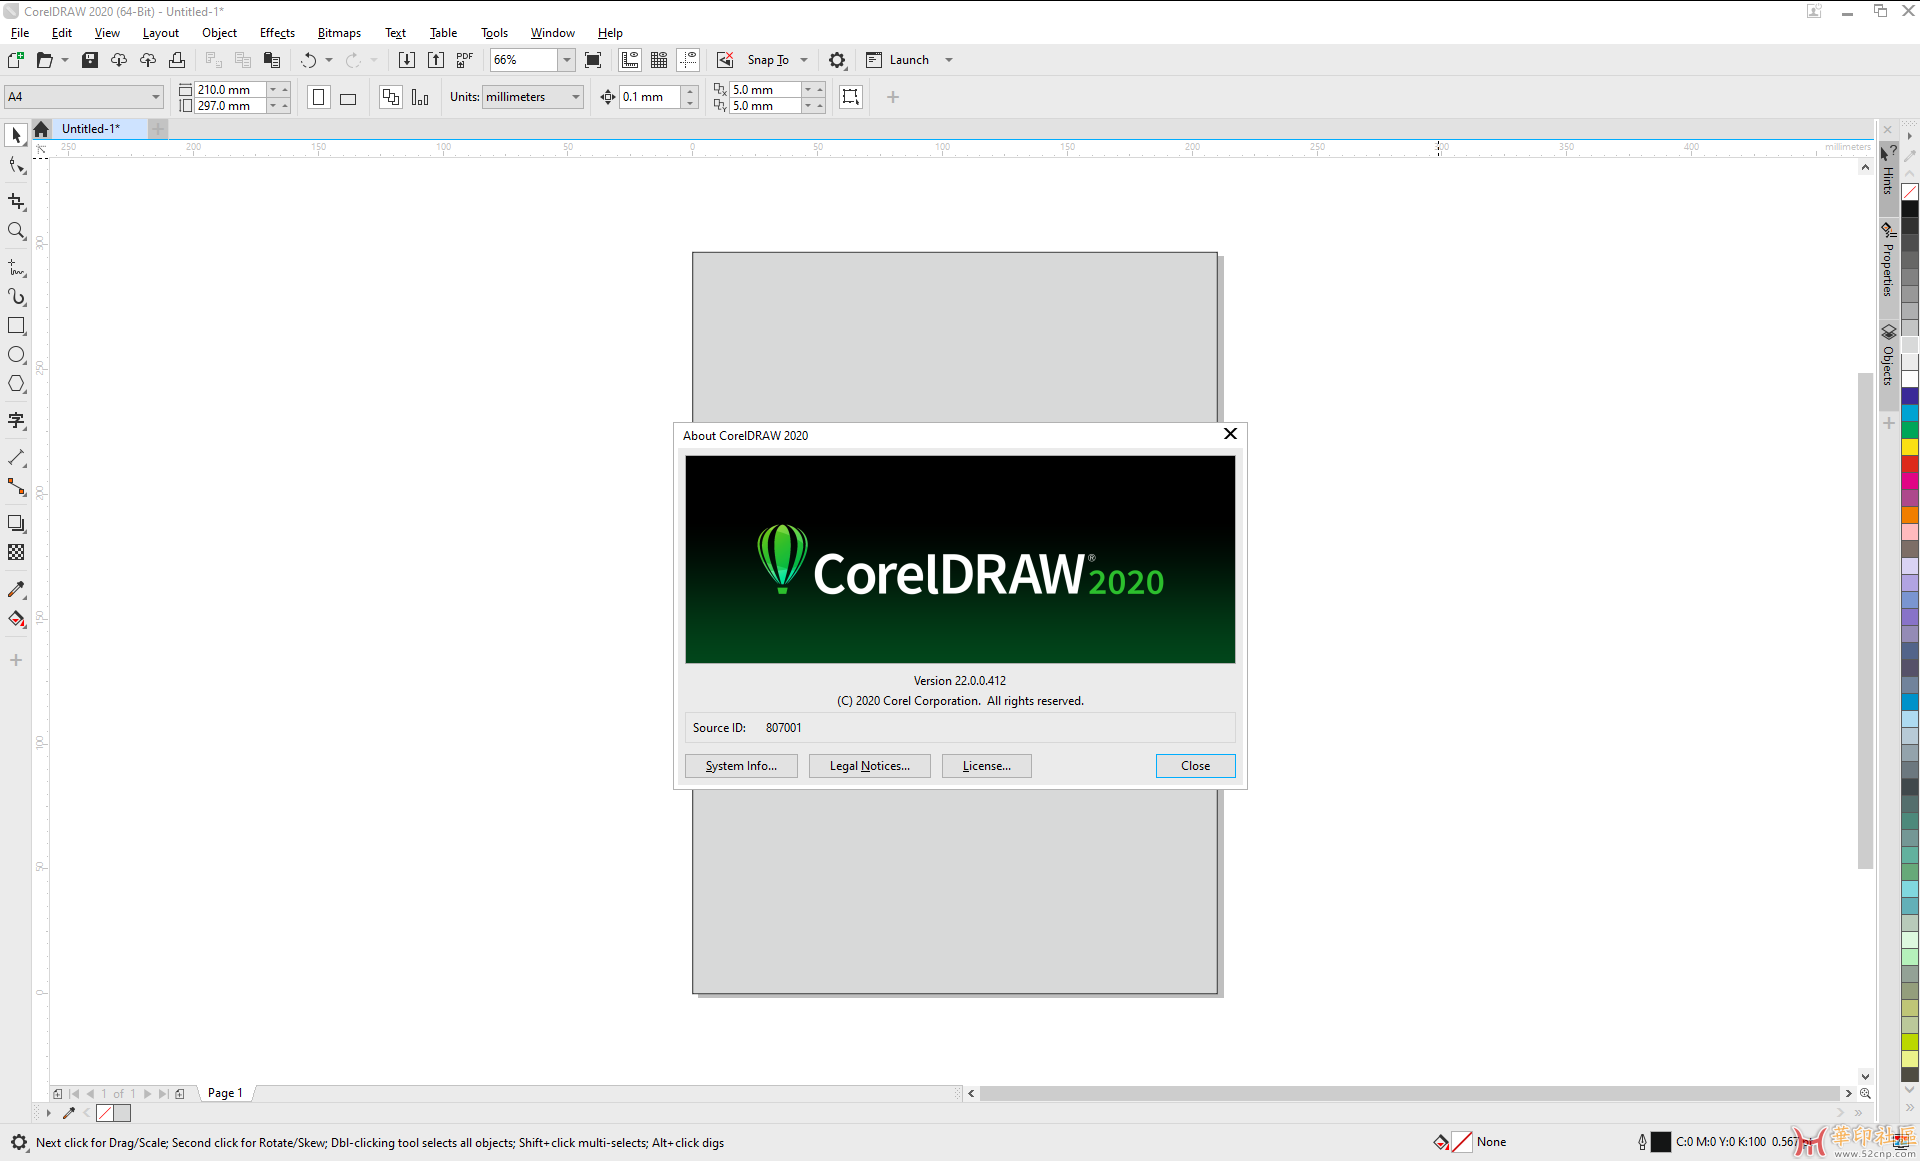Screen dimensions: 1920x1161
Task: Toggle Show guidelines button
Action: [x=688, y=60]
